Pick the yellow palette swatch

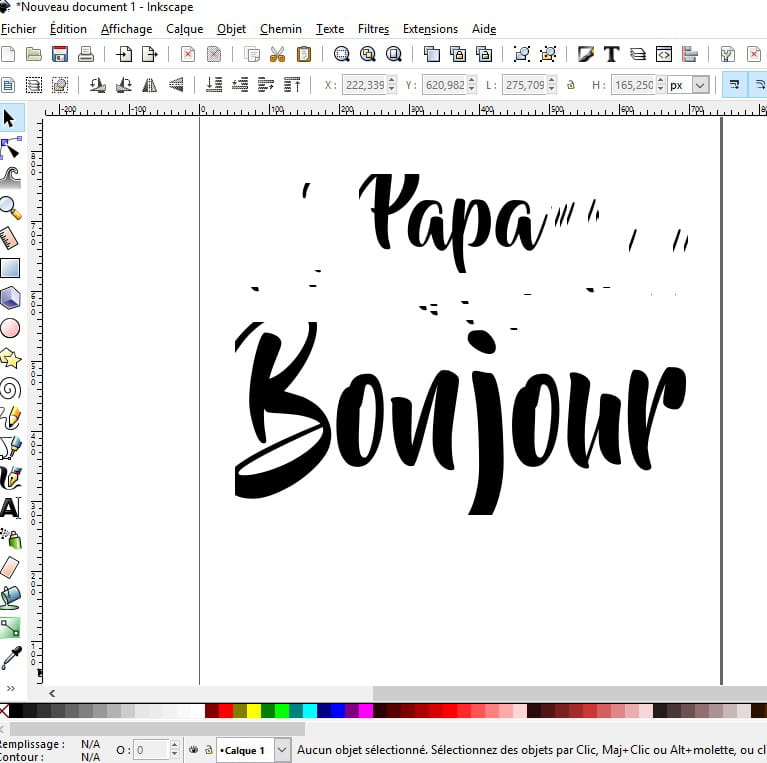(x=254, y=711)
